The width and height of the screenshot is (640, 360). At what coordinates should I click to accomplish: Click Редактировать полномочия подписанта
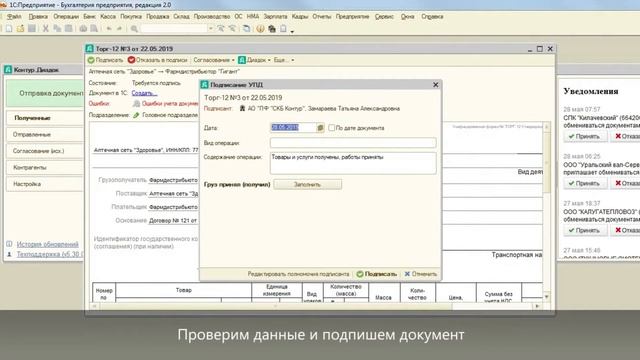point(298,274)
